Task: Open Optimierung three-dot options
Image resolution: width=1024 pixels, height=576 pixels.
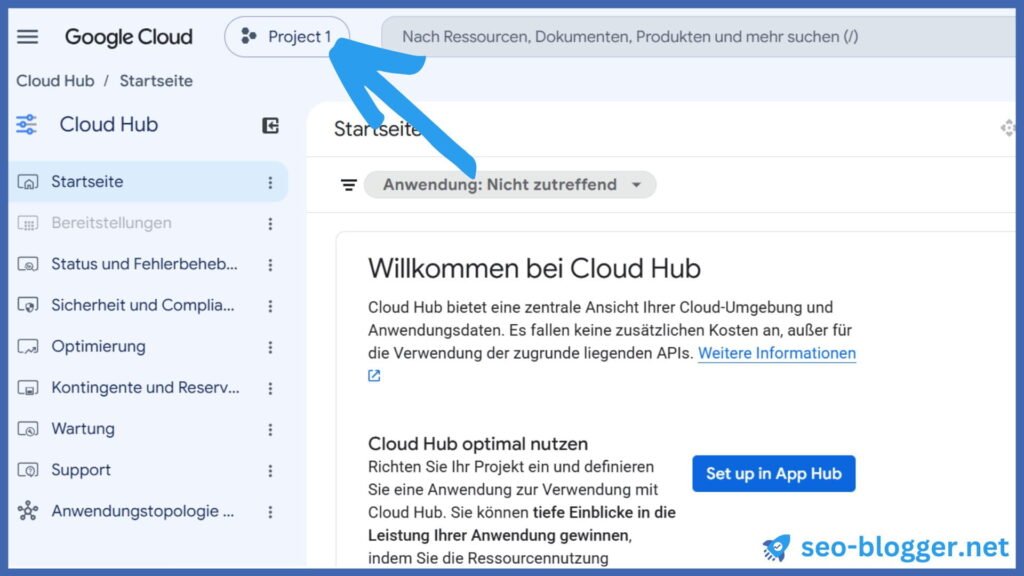Action: (x=270, y=347)
